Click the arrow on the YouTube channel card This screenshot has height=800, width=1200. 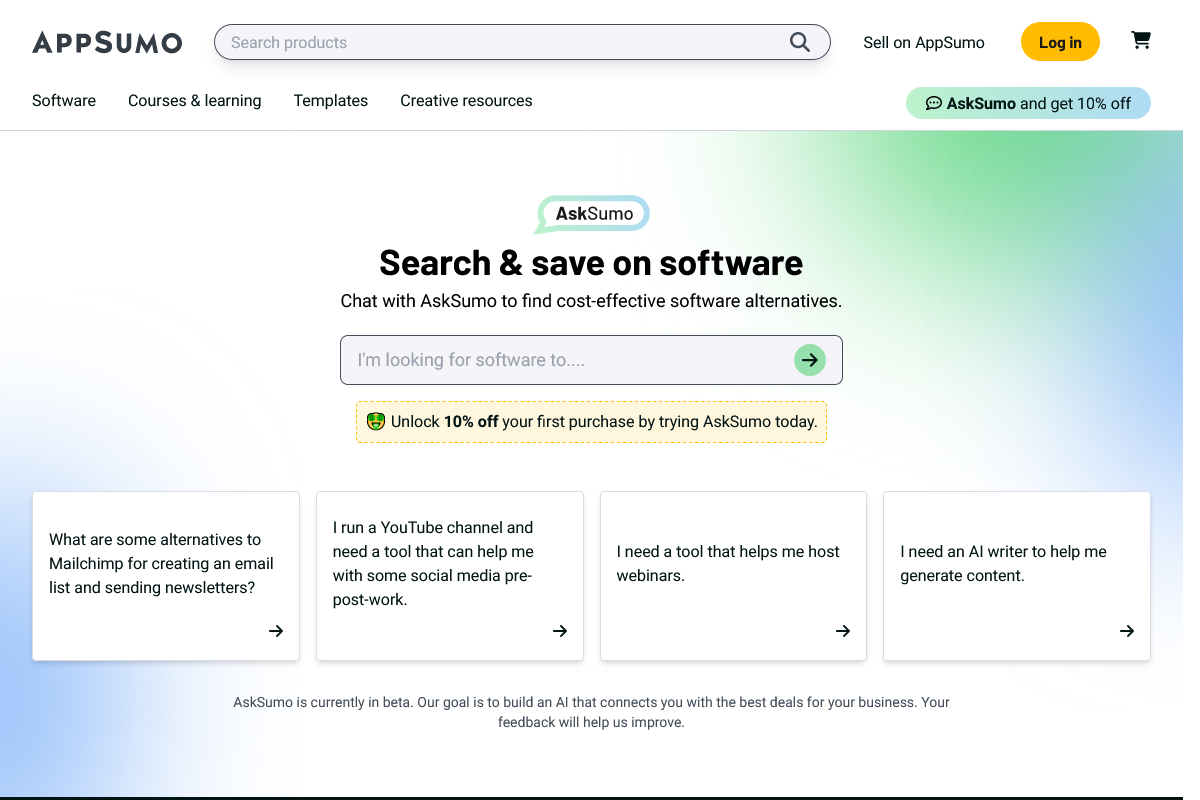click(559, 631)
